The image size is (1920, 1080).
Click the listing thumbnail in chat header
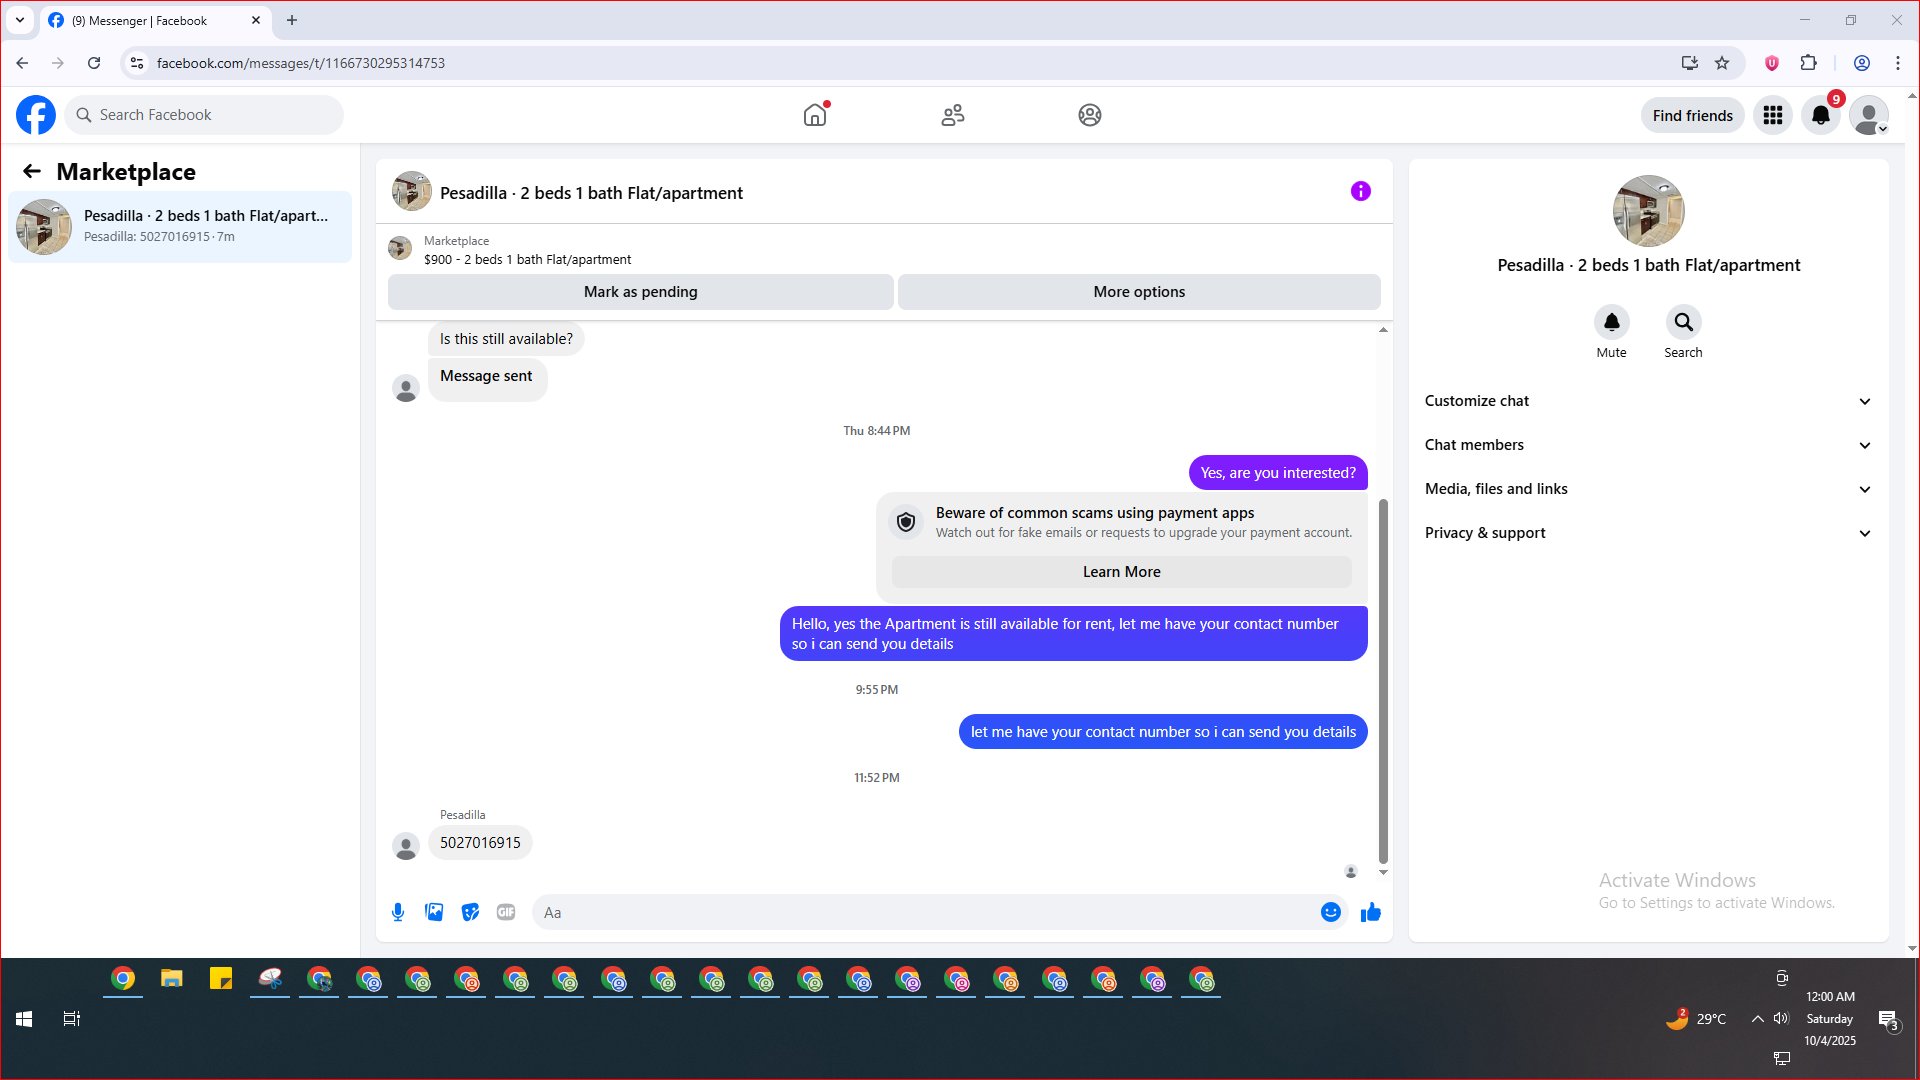[412, 191]
